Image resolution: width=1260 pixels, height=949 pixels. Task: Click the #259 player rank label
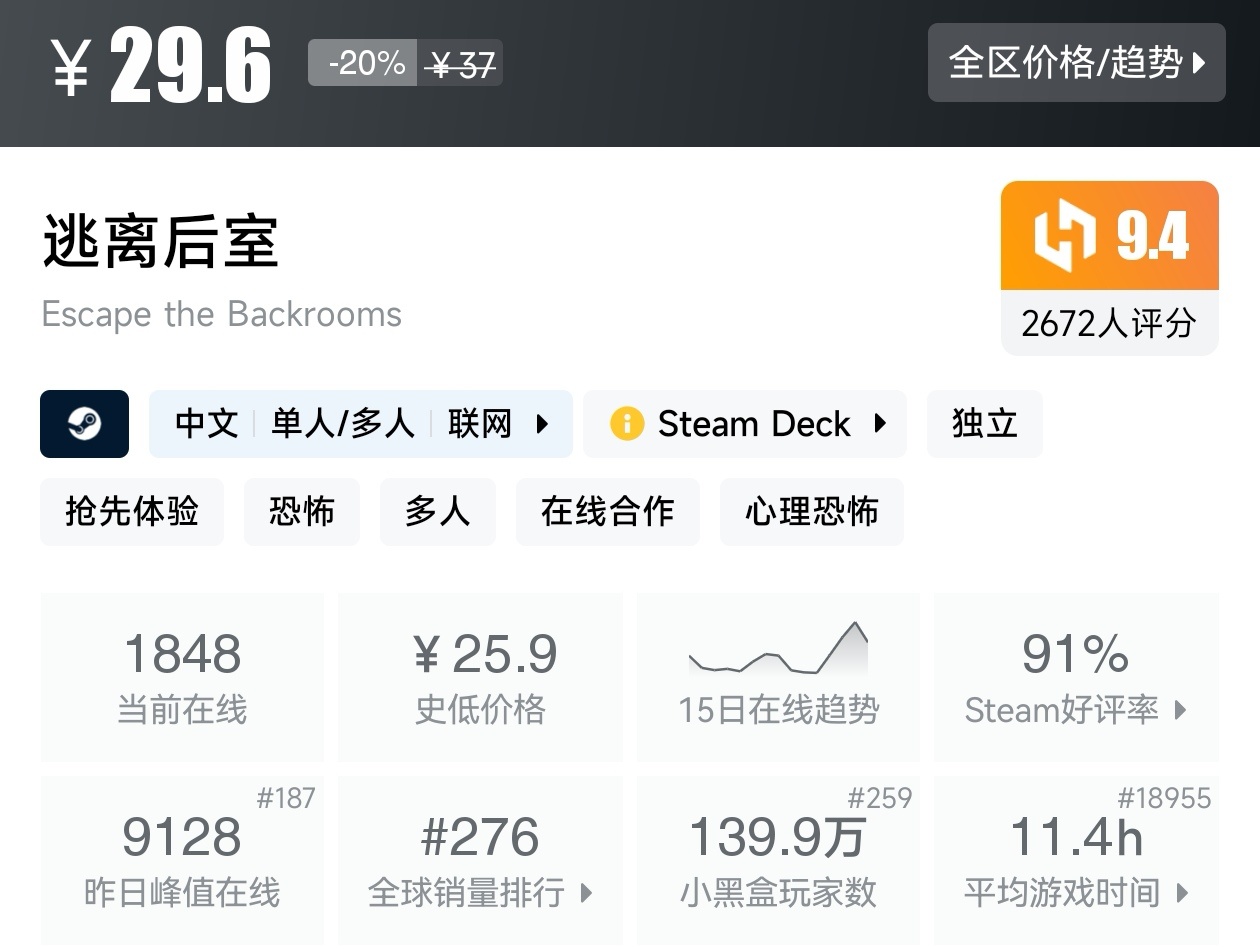tap(880, 798)
